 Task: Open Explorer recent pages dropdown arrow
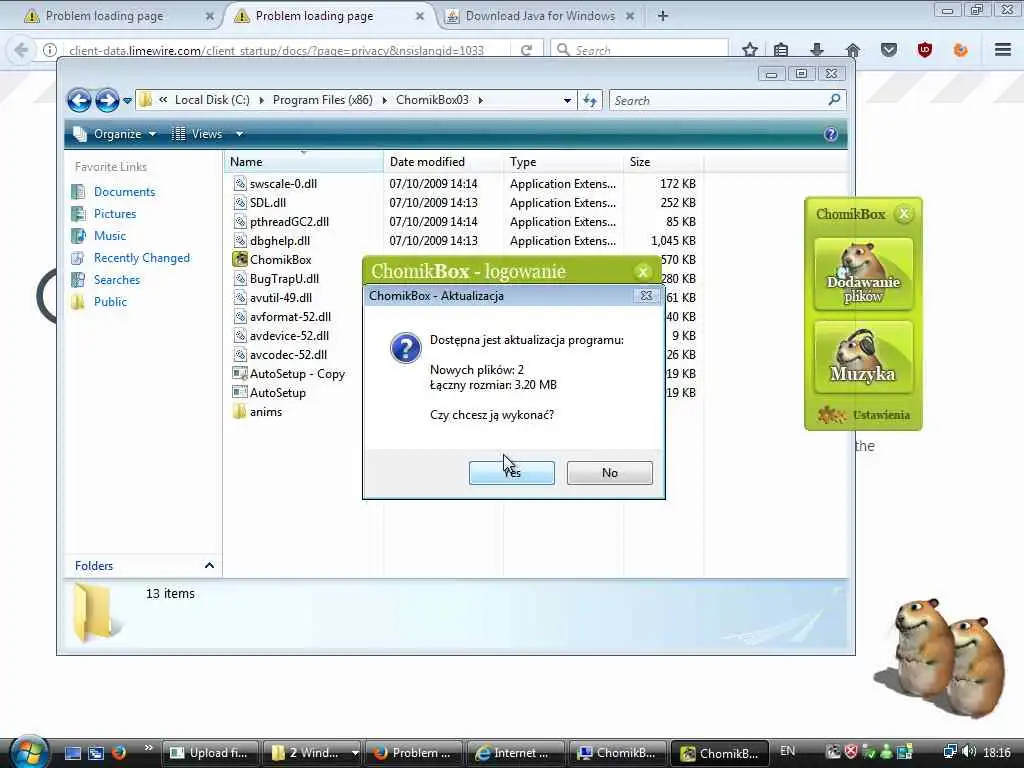(127, 101)
